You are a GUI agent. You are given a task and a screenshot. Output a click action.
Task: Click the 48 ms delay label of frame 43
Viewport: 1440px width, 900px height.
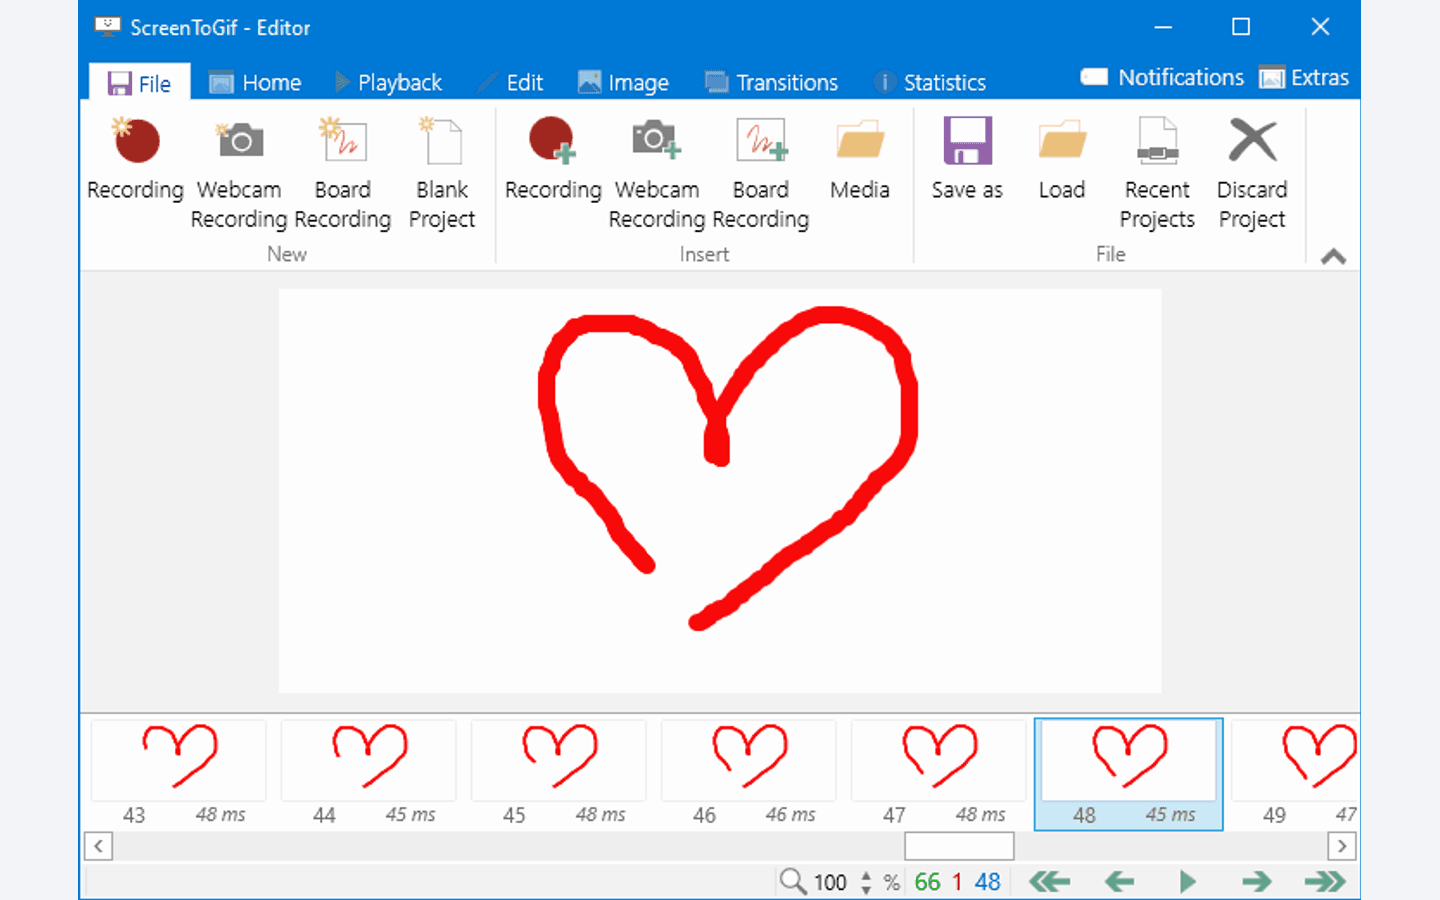[x=221, y=815]
